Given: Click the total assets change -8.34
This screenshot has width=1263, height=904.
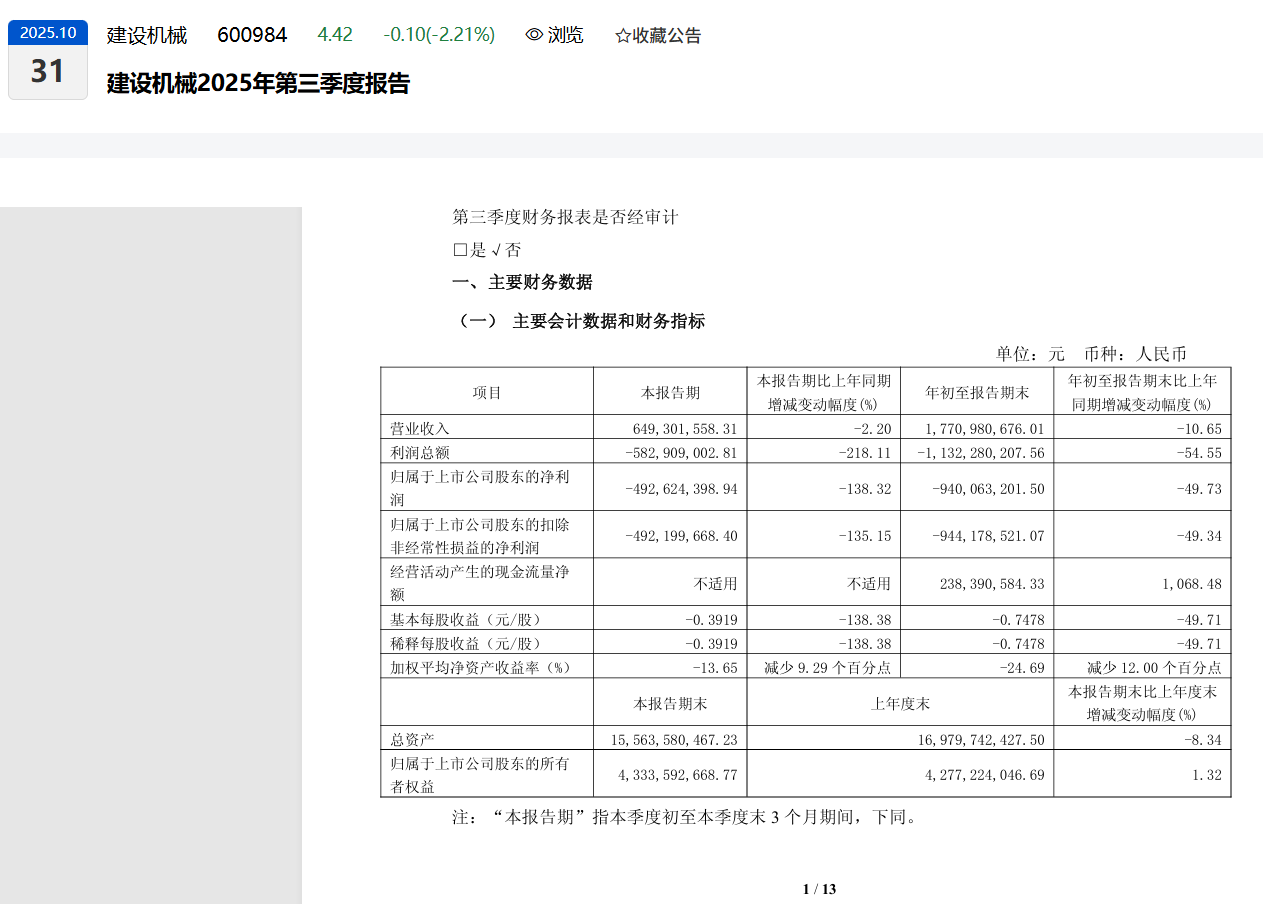Looking at the screenshot, I should (1202, 740).
